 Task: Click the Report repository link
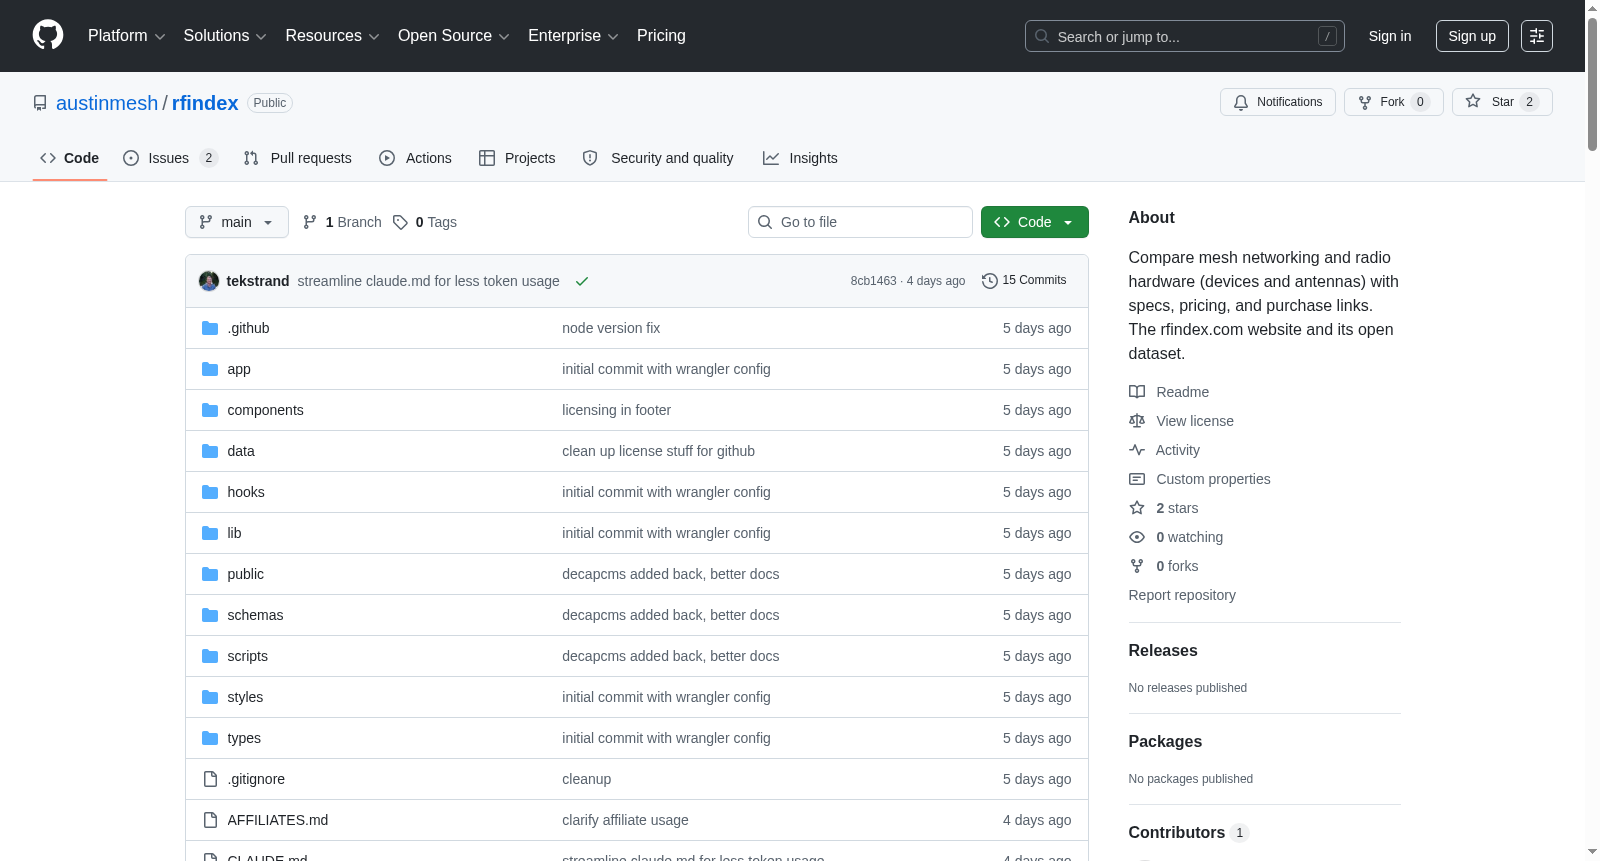[1182, 595]
